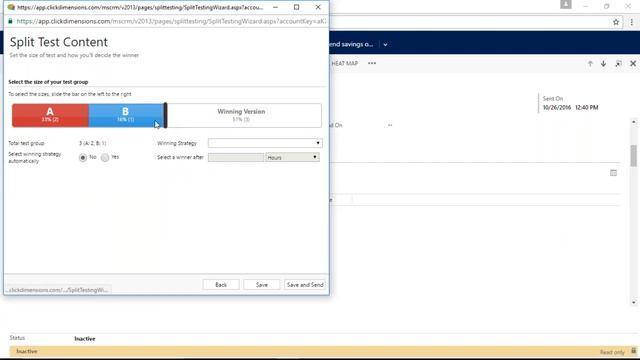Minimize the split test popup window
This screenshot has height=360, width=640.
[276, 7]
